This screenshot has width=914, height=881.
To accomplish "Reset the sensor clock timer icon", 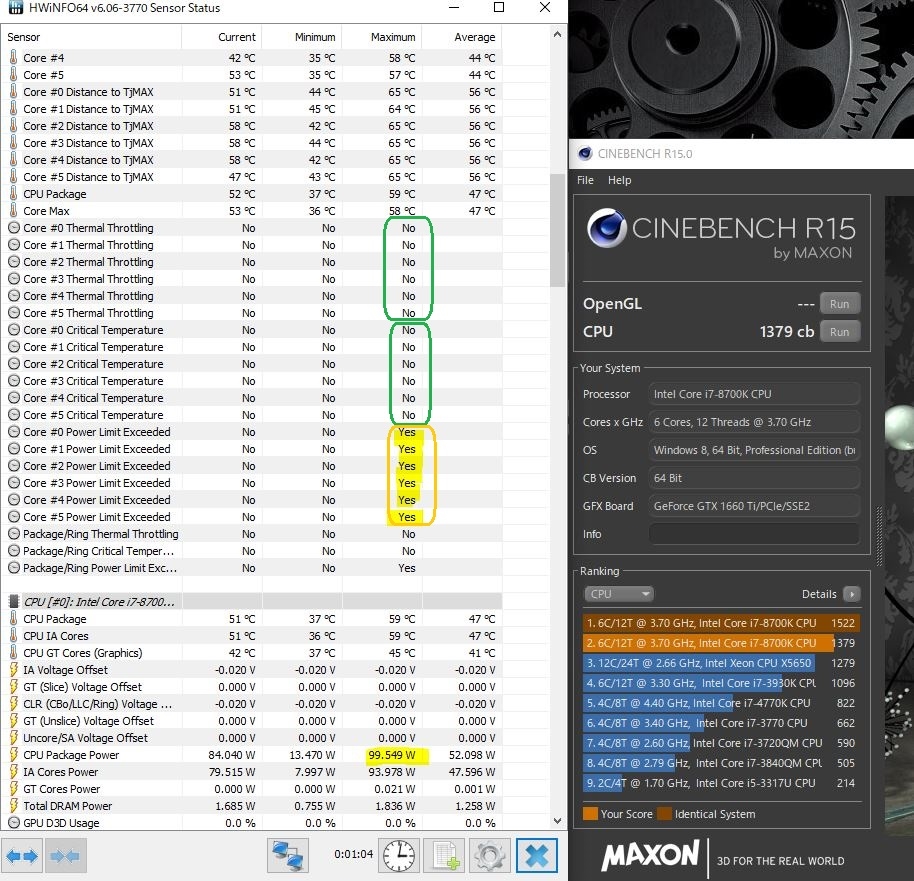I will click(x=399, y=855).
